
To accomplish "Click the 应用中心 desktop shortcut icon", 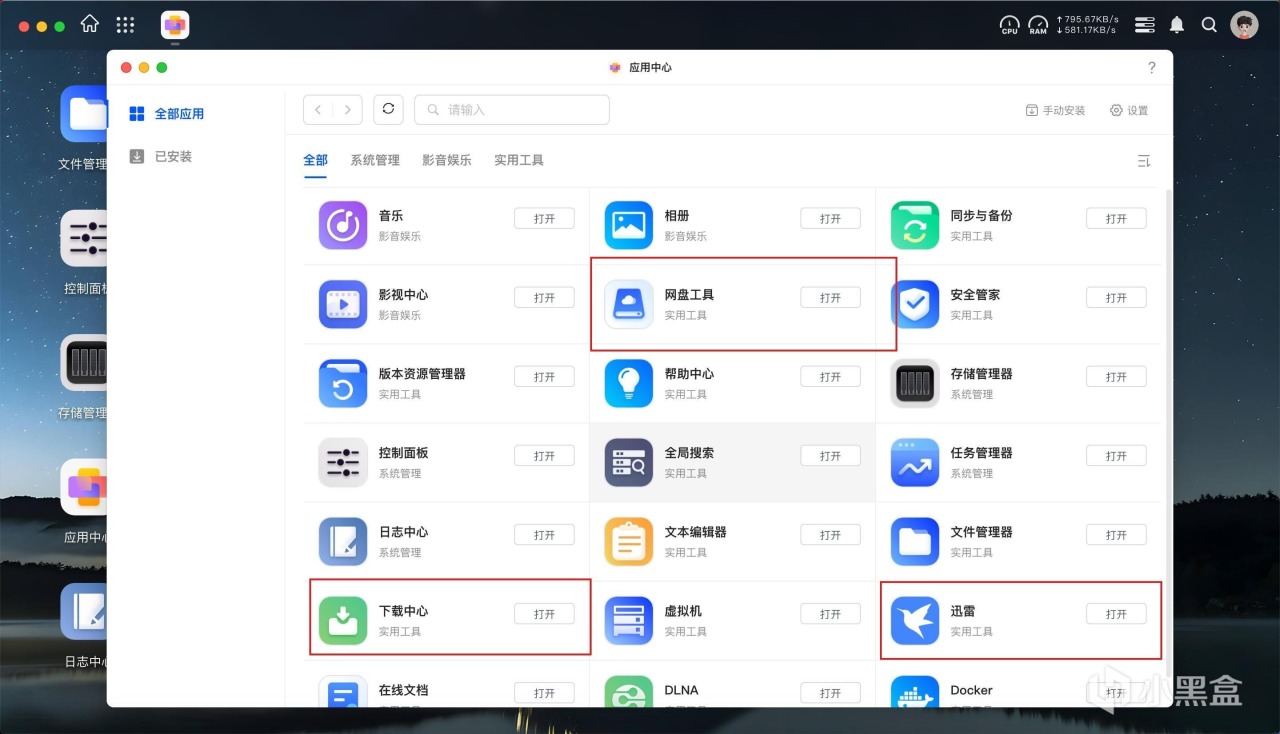I will (x=84, y=488).
